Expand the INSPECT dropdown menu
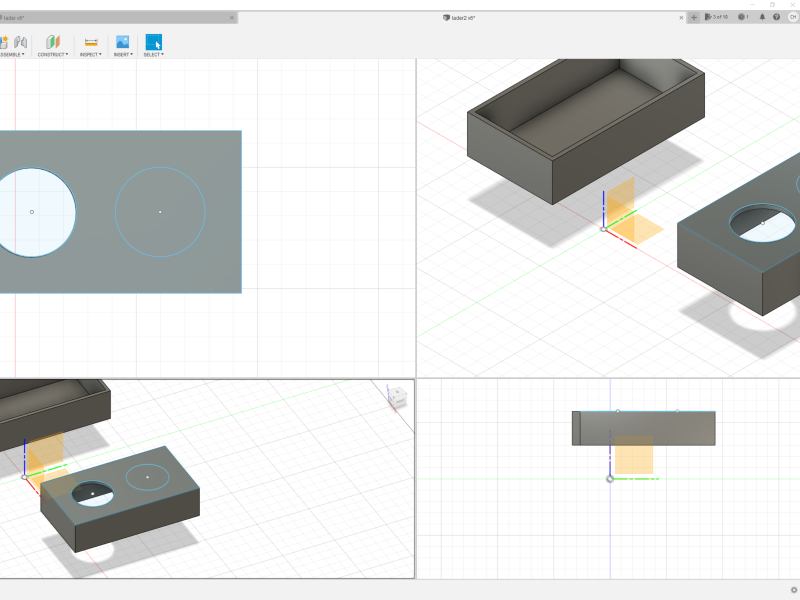Screen dimensions: 800x600 91,54
